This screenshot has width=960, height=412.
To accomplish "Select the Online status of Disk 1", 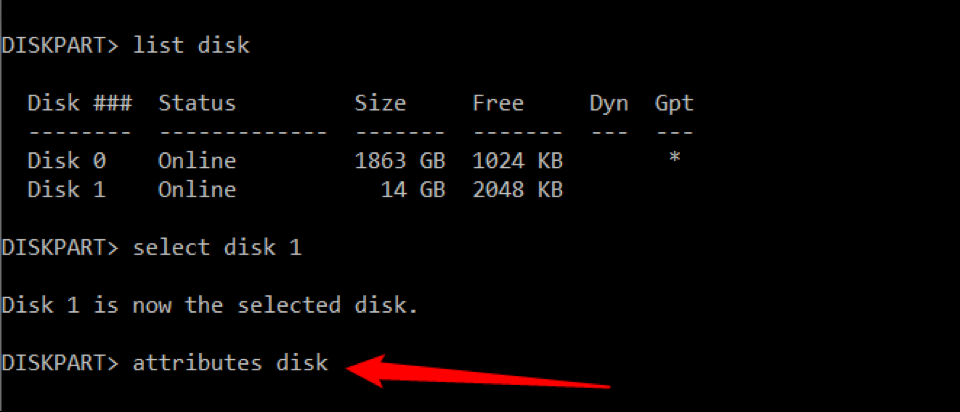I will 197,189.
